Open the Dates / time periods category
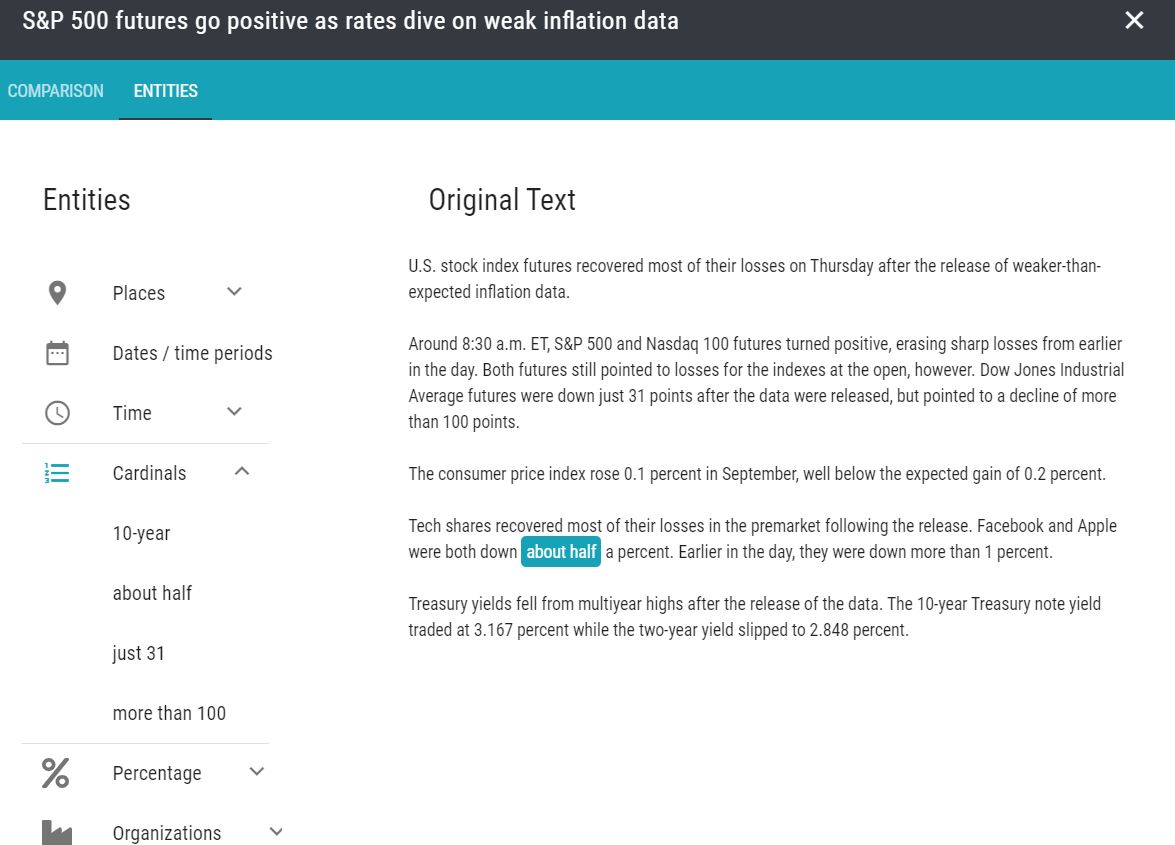This screenshot has height=845, width=1175. click(192, 353)
